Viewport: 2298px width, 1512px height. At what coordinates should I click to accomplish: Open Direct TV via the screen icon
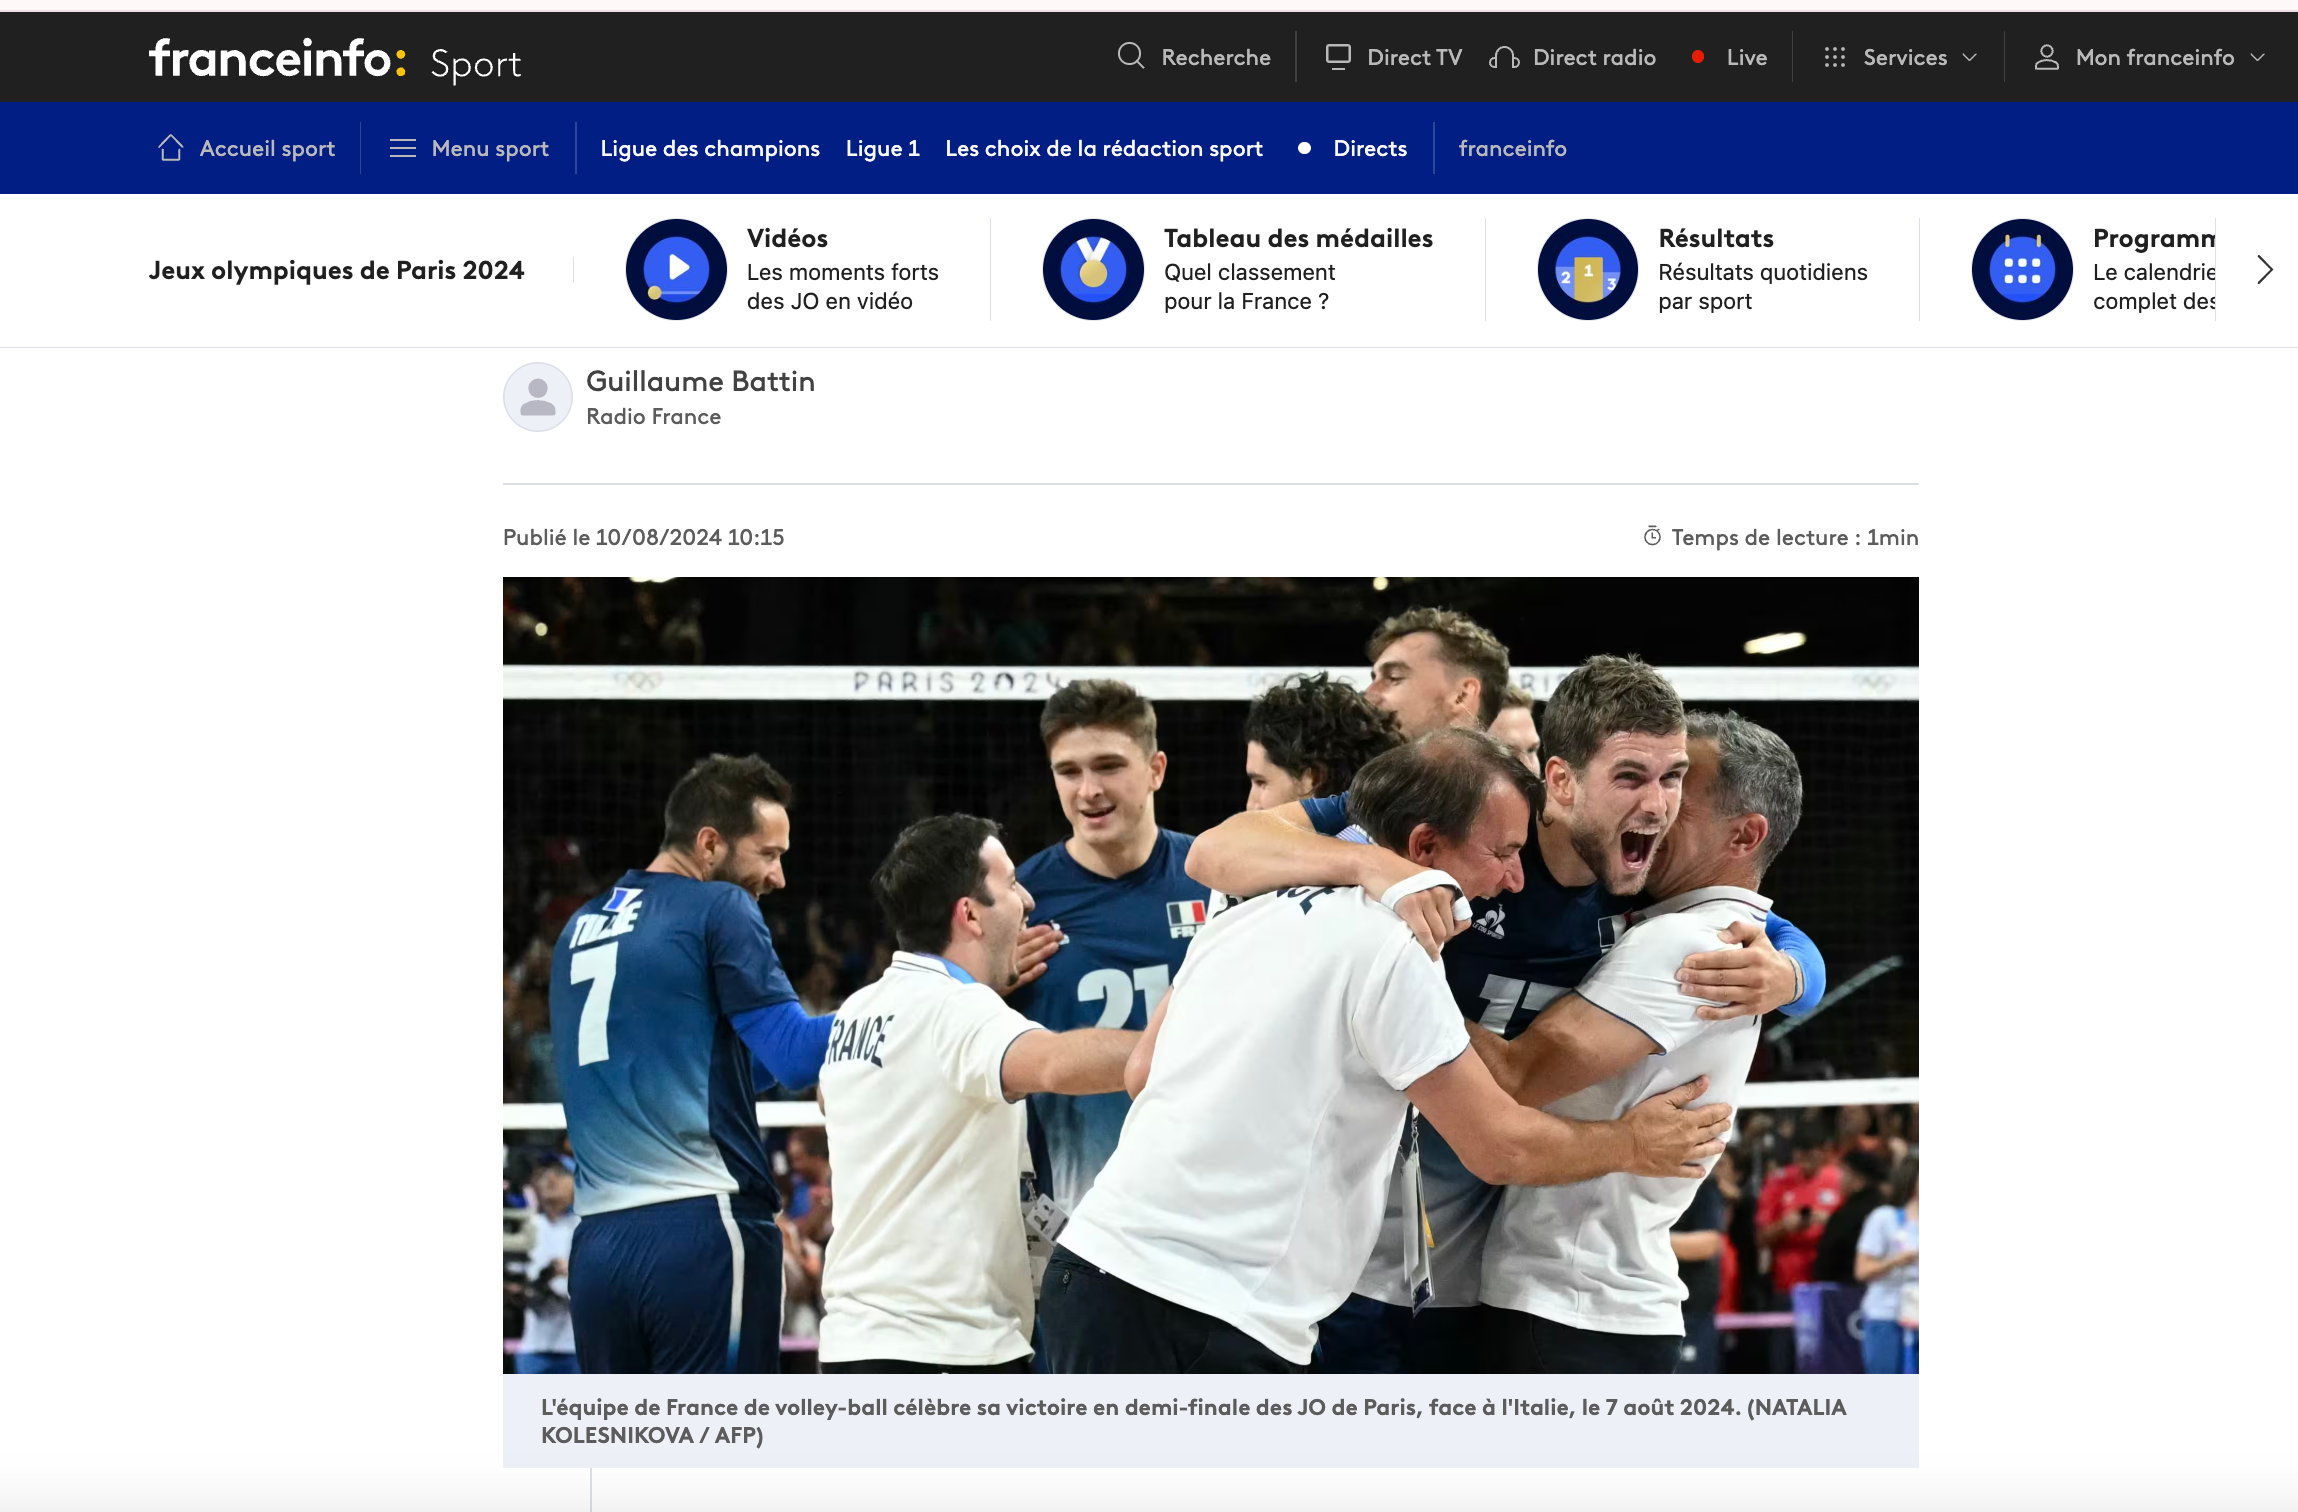coord(1338,56)
